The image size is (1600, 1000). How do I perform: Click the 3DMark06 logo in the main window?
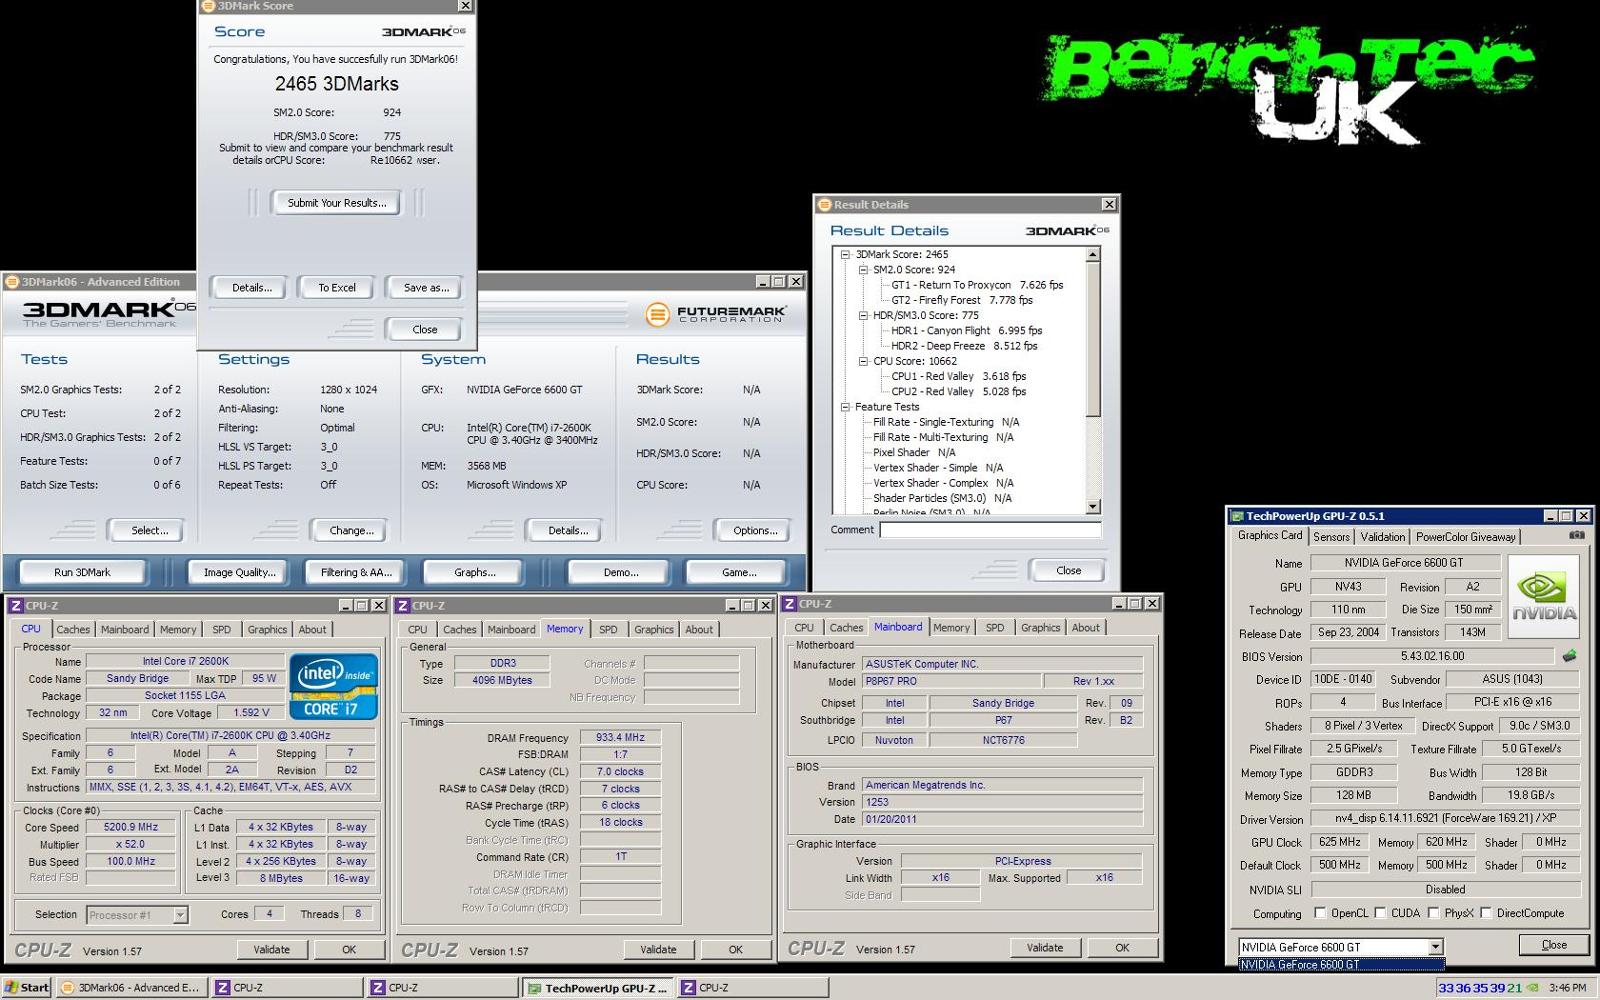[x=108, y=313]
